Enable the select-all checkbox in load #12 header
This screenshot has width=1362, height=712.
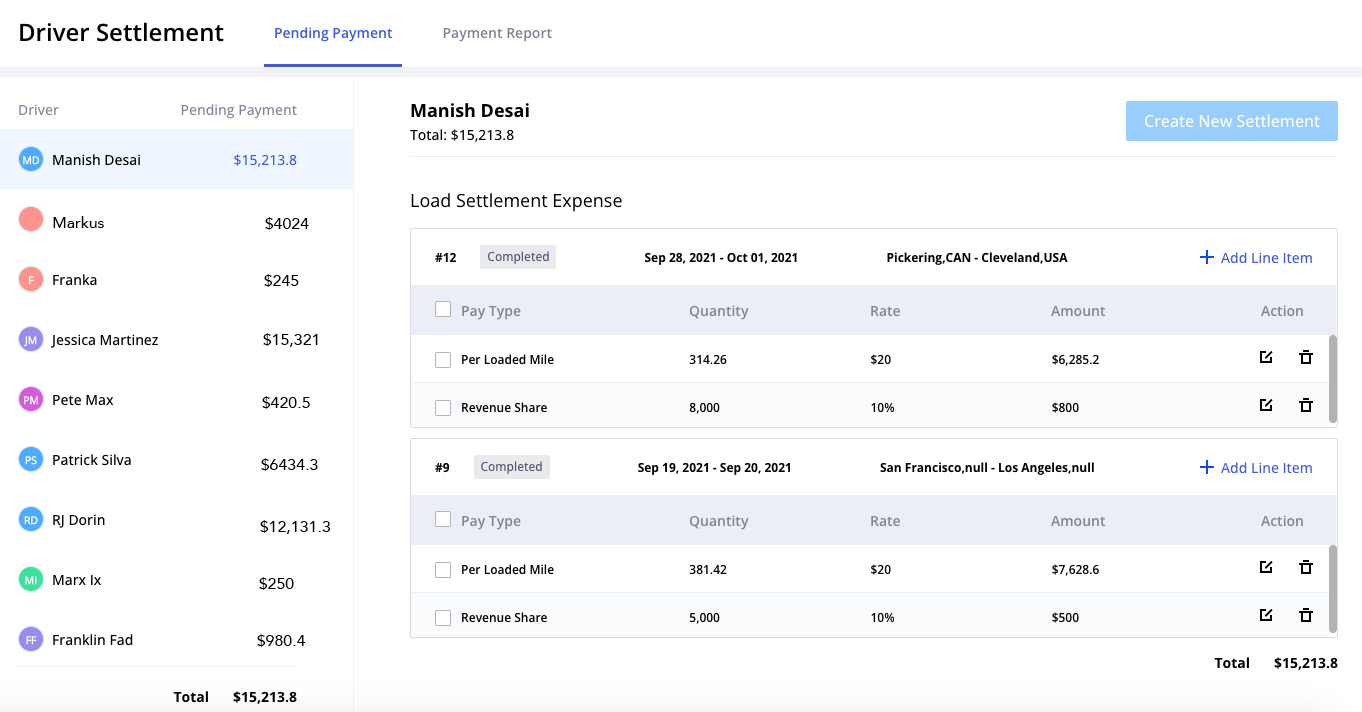[x=443, y=309]
